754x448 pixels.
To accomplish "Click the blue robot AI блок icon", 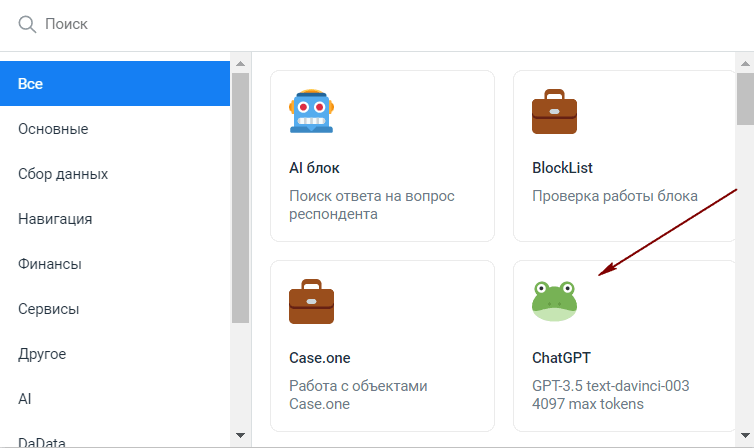I will [311, 111].
